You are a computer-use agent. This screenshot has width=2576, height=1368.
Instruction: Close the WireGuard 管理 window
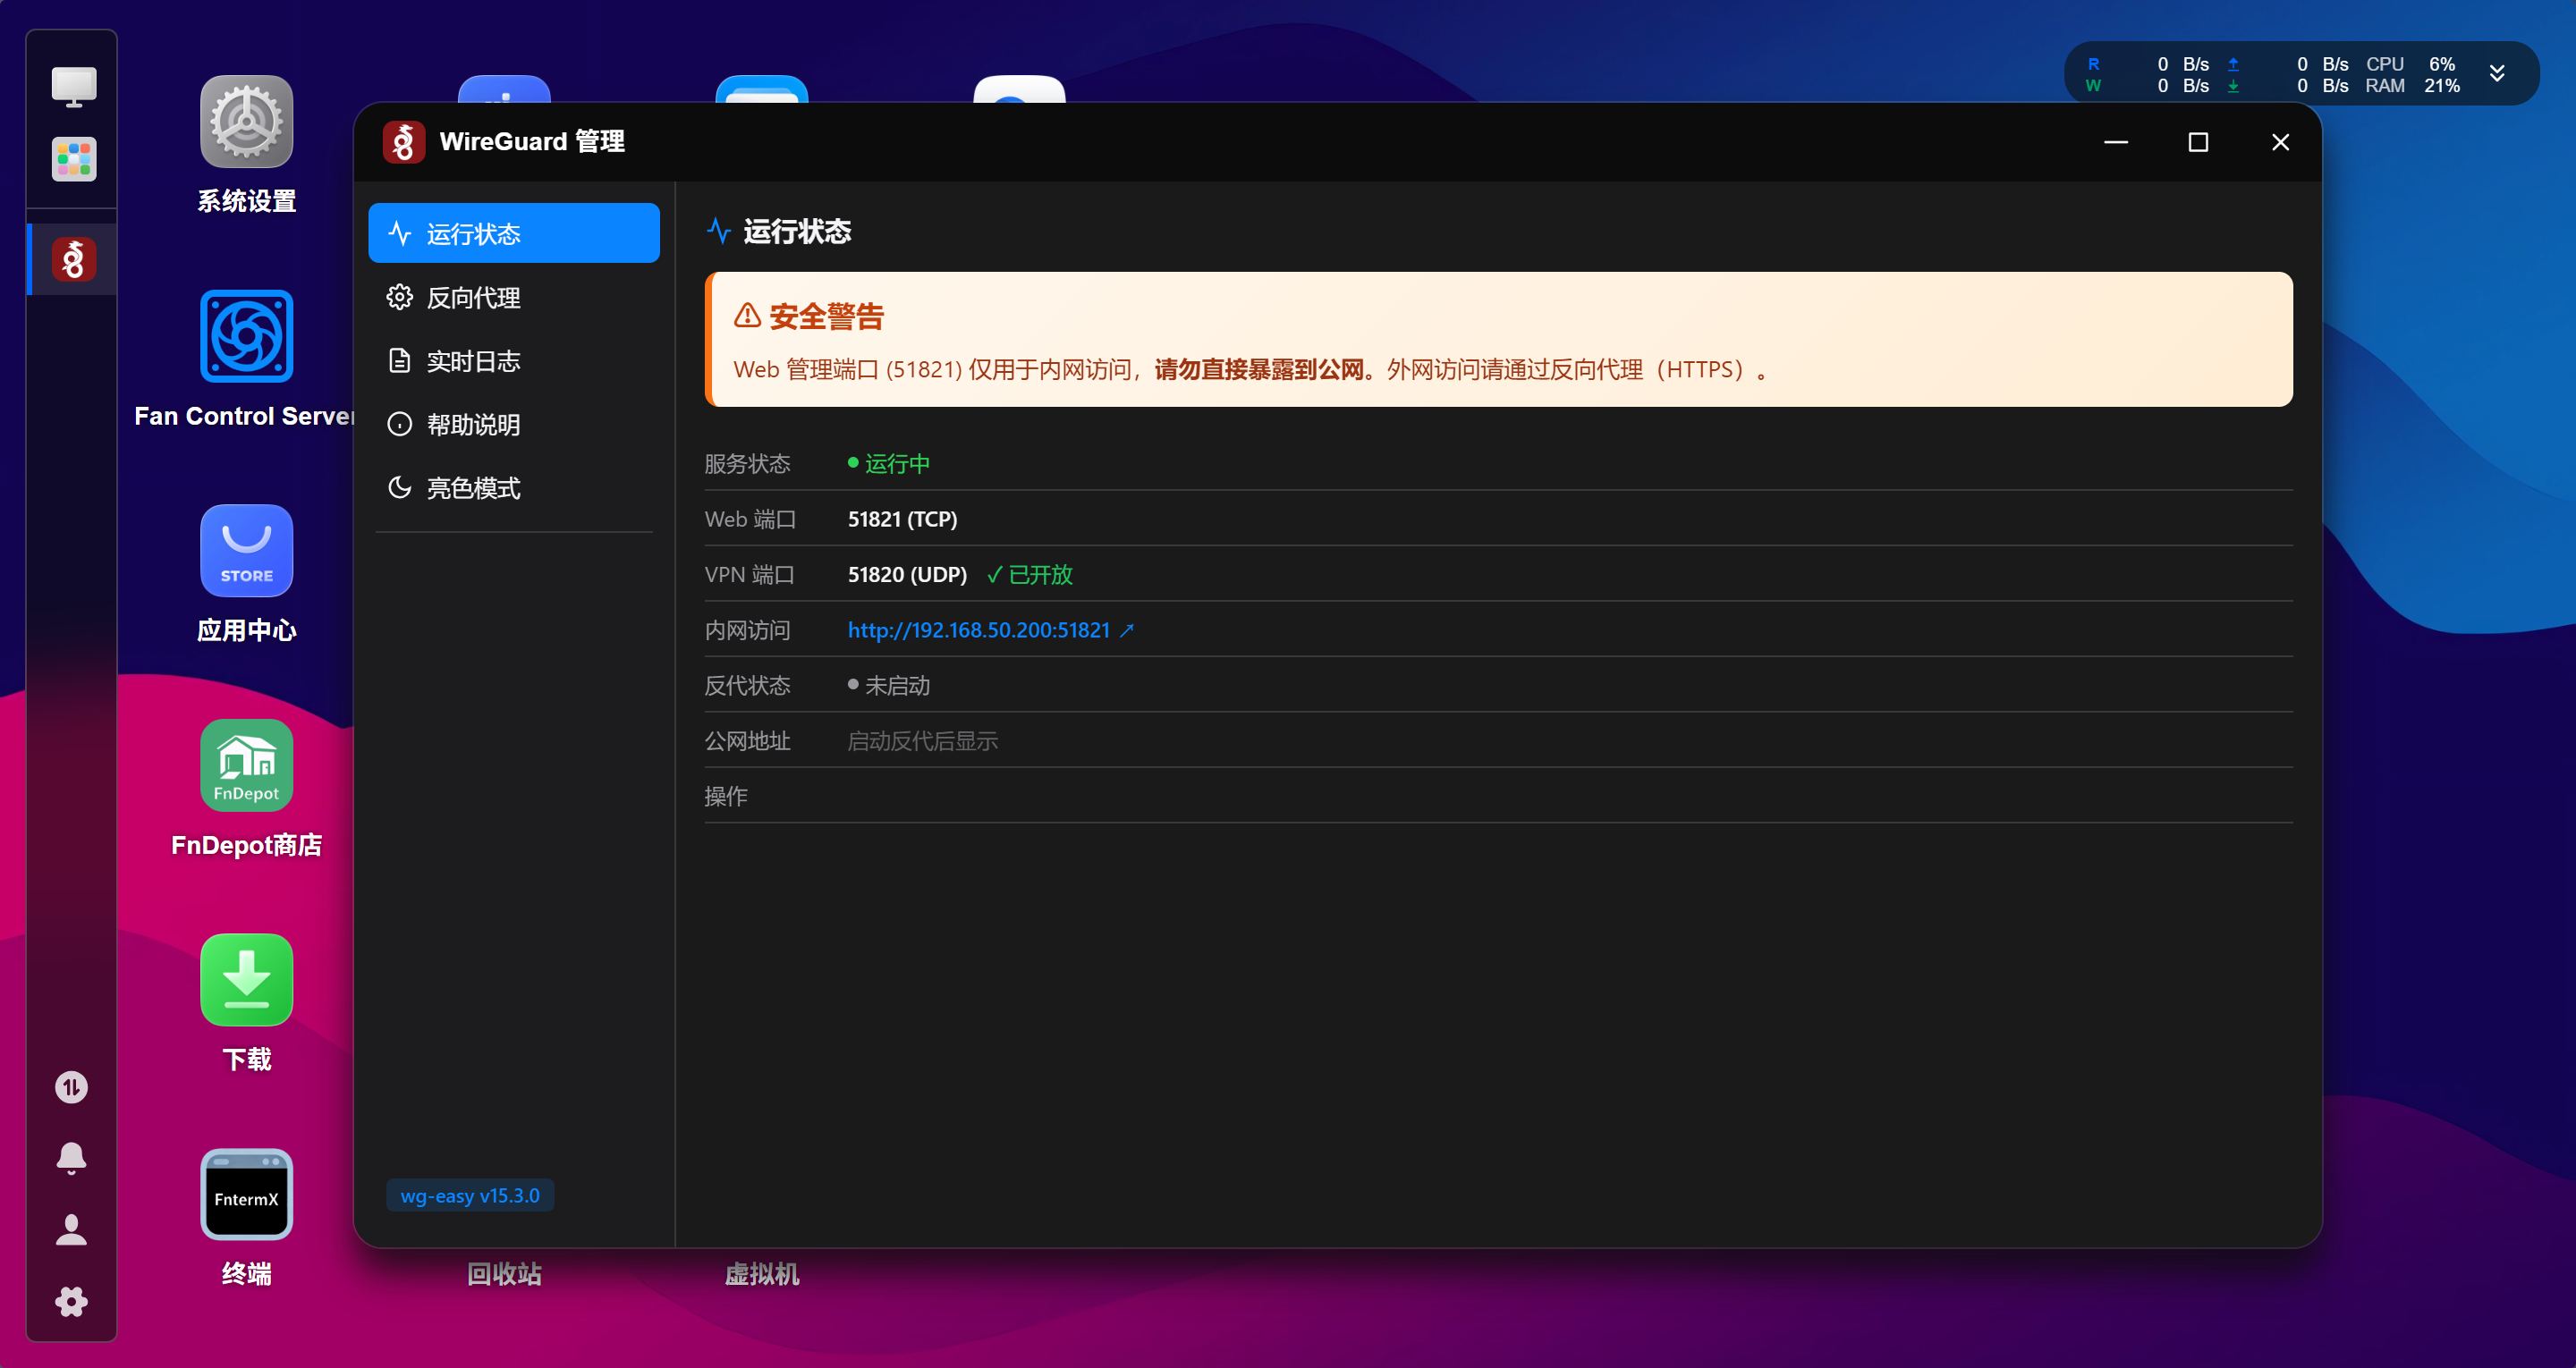click(2280, 142)
